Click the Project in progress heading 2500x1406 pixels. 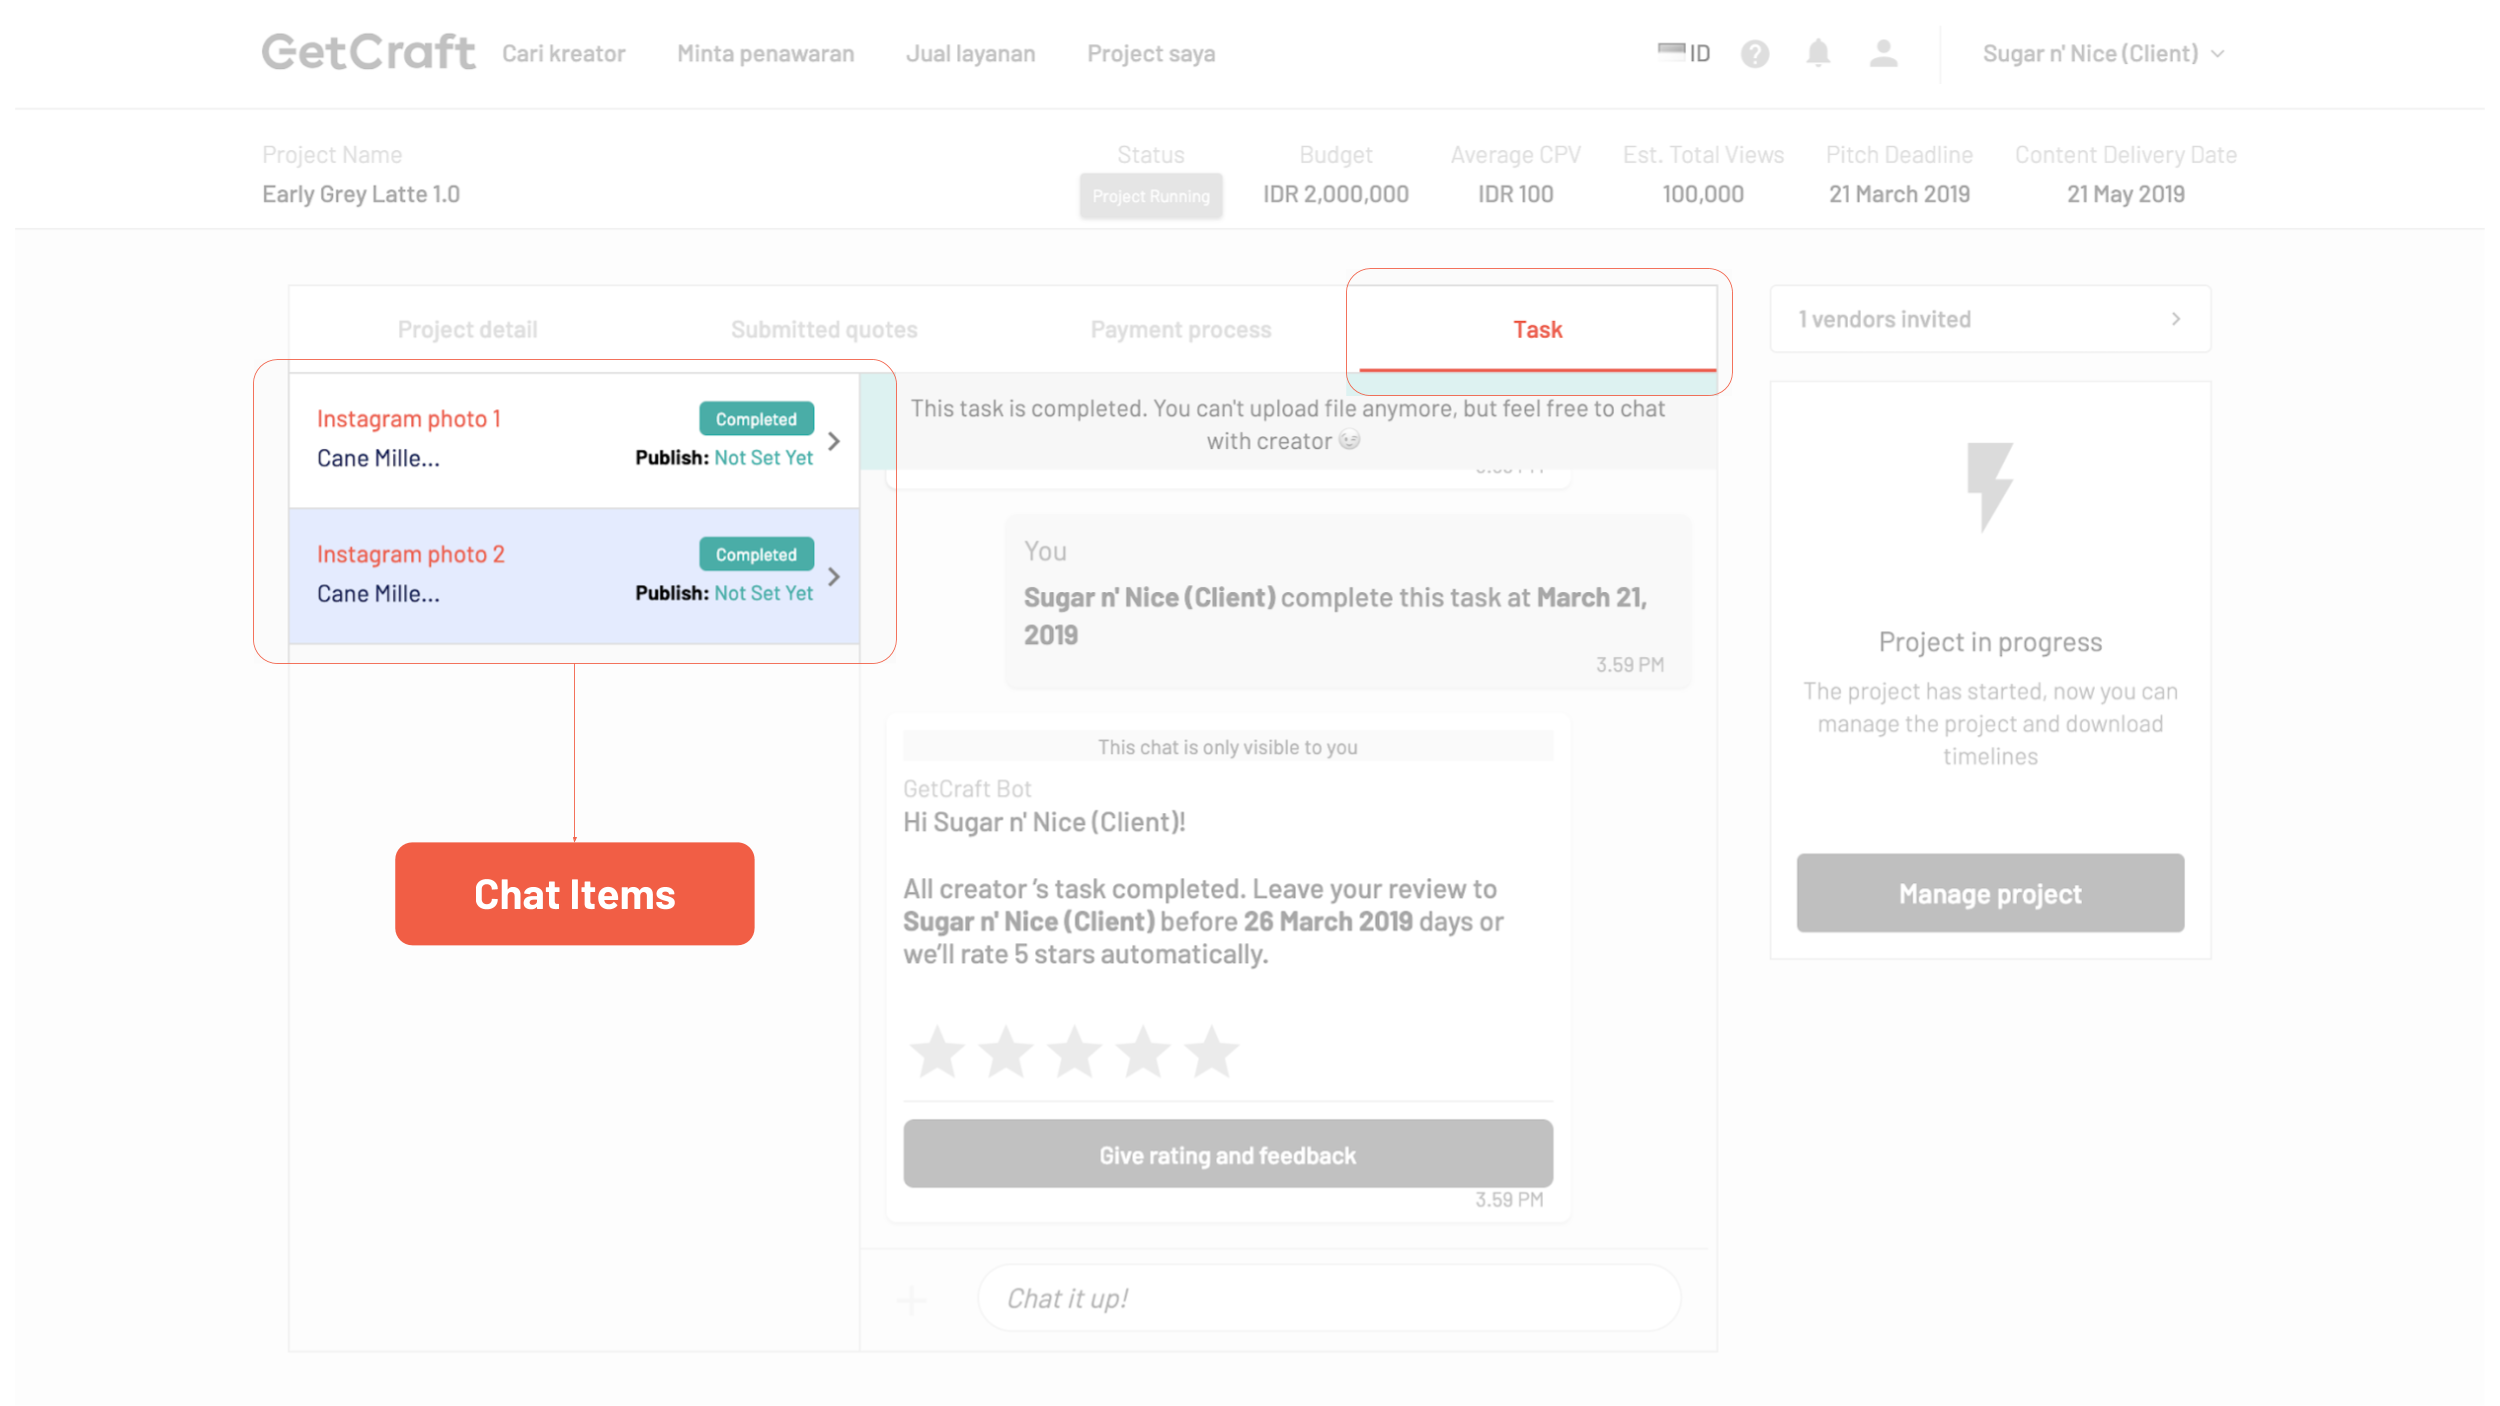point(1990,642)
